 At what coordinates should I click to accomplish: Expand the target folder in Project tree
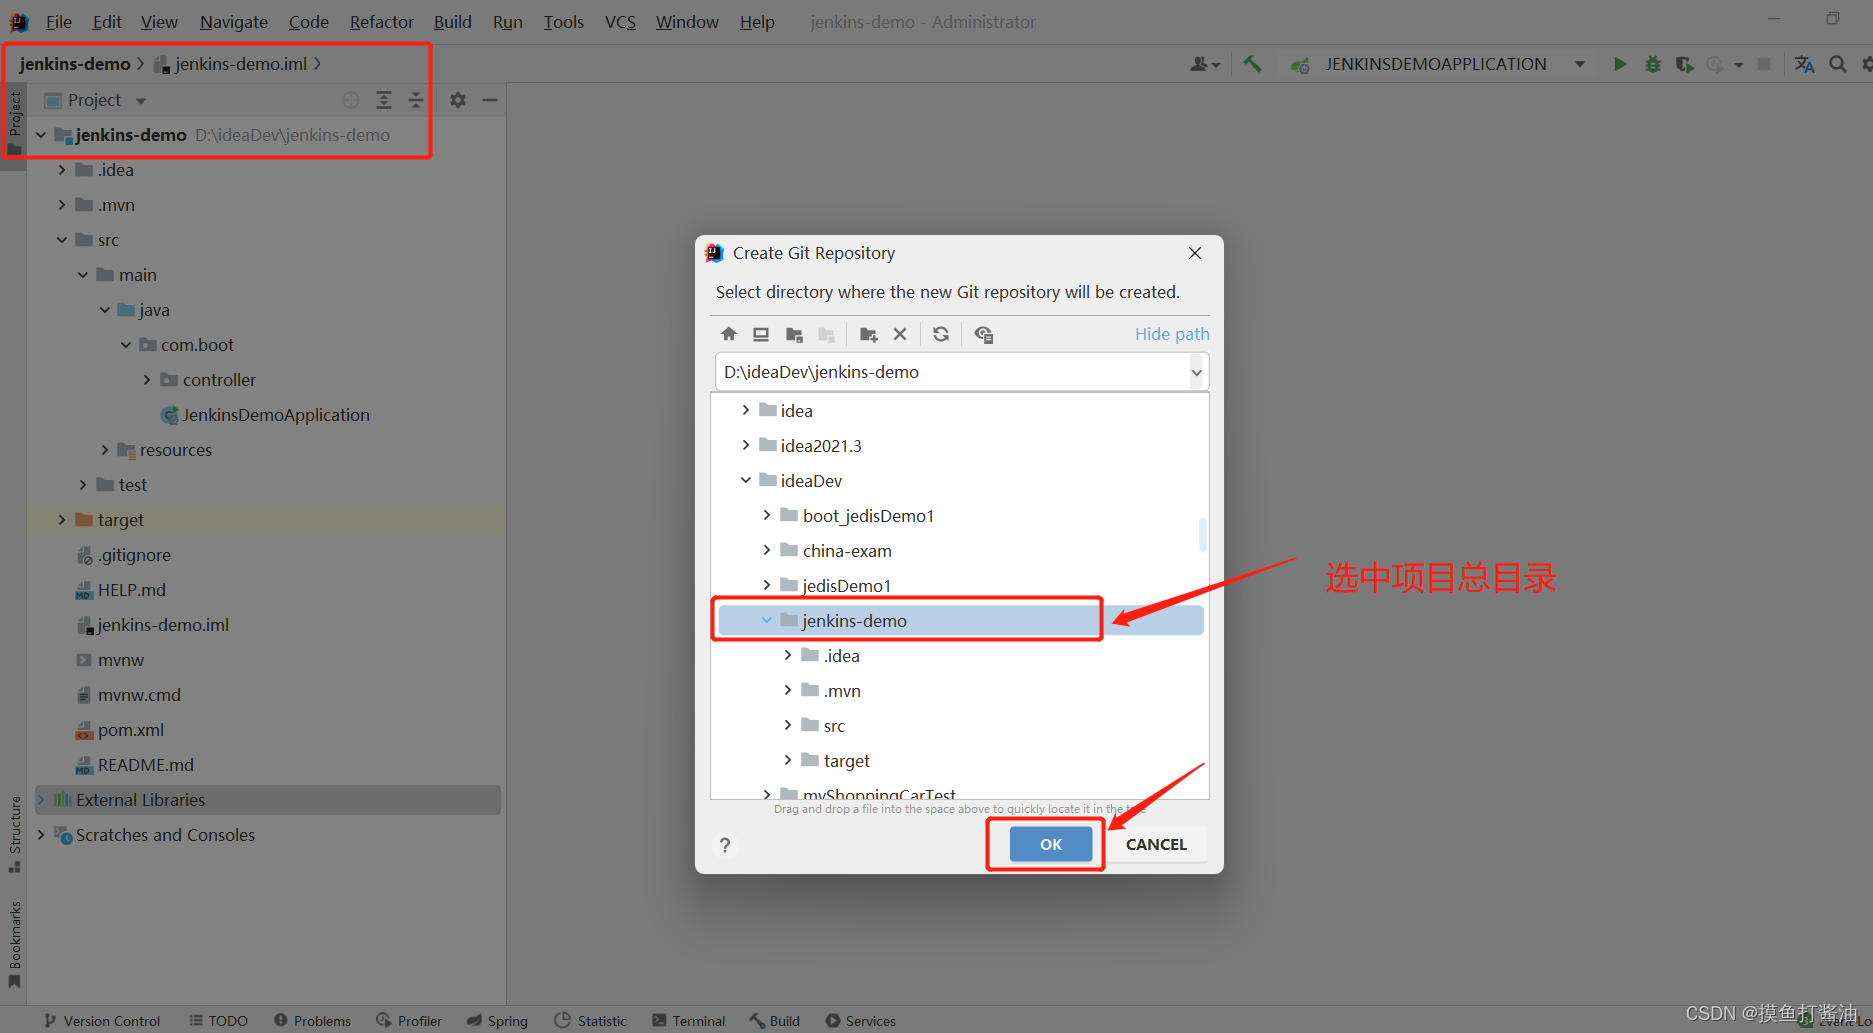point(62,520)
